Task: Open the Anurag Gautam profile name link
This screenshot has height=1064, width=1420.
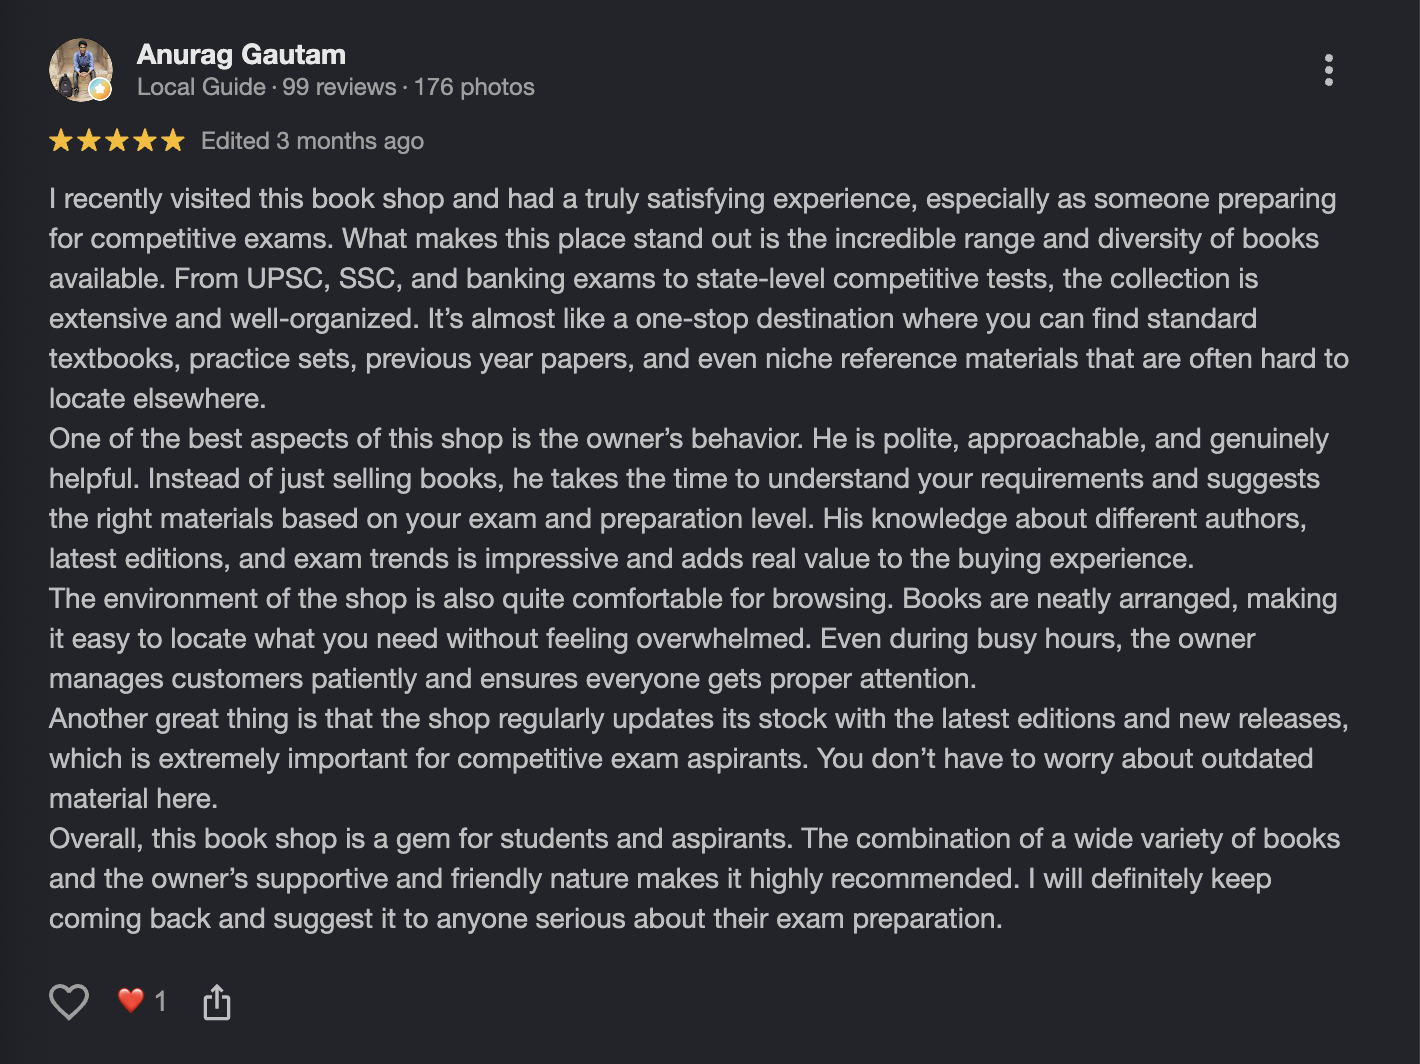Action: tap(241, 54)
